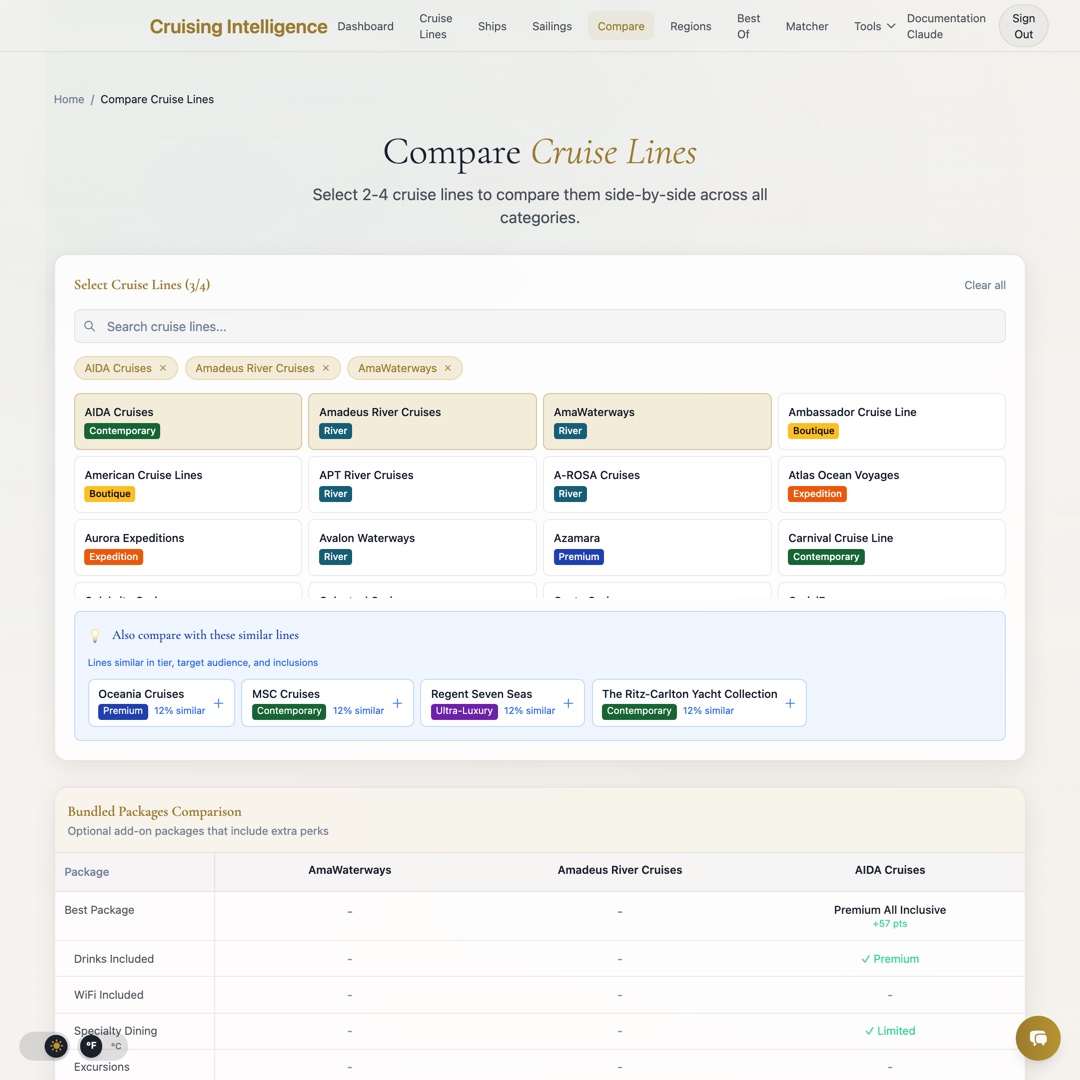The height and width of the screenshot is (1080, 1080).
Task: Open the Matcher nav item
Action: click(x=807, y=26)
